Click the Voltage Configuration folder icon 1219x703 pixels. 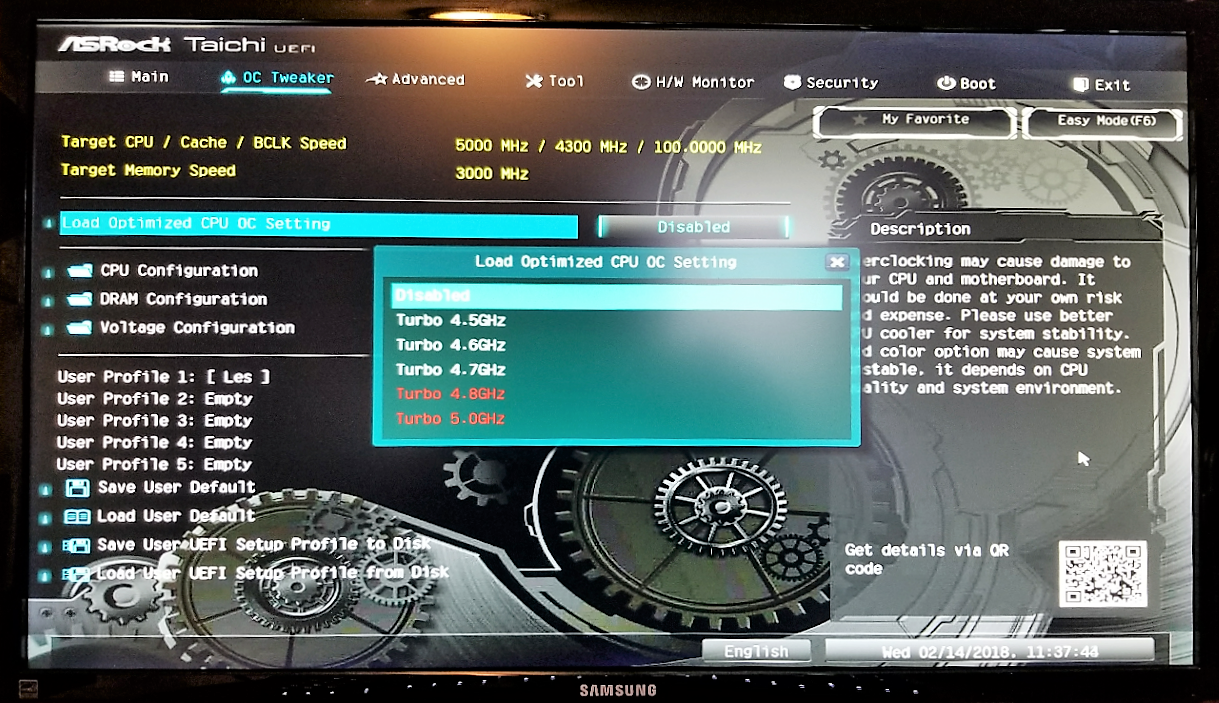point(81,328)
